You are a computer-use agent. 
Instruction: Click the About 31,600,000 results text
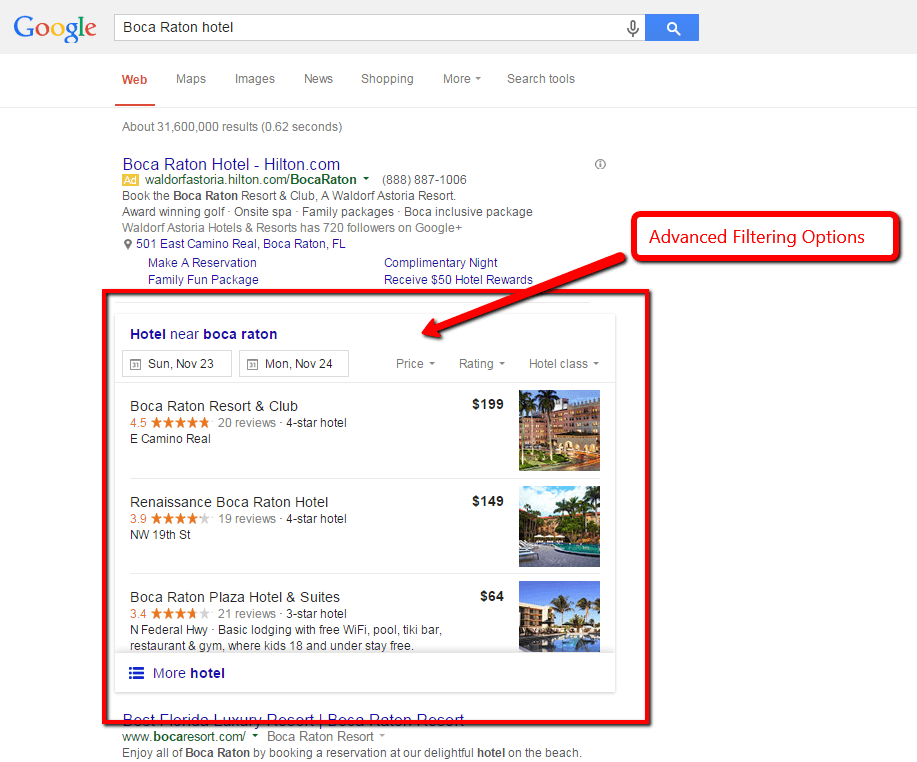pos(232,127)
